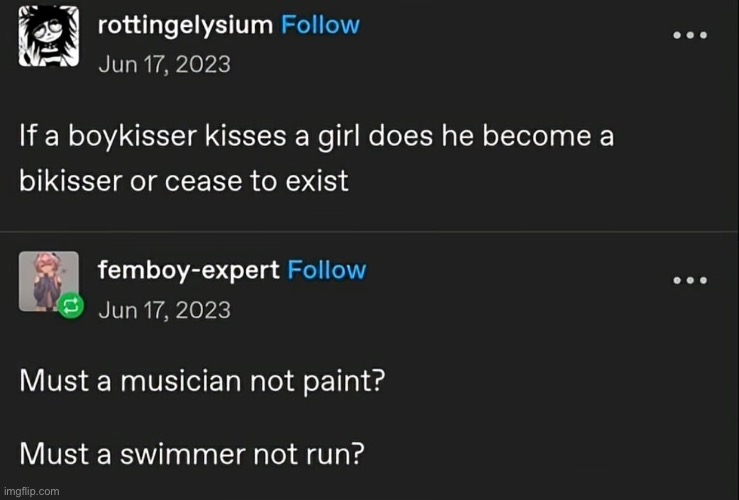Follow femboy-expert
The height and width of the screenshot is (500, 739).
(327, 270)
